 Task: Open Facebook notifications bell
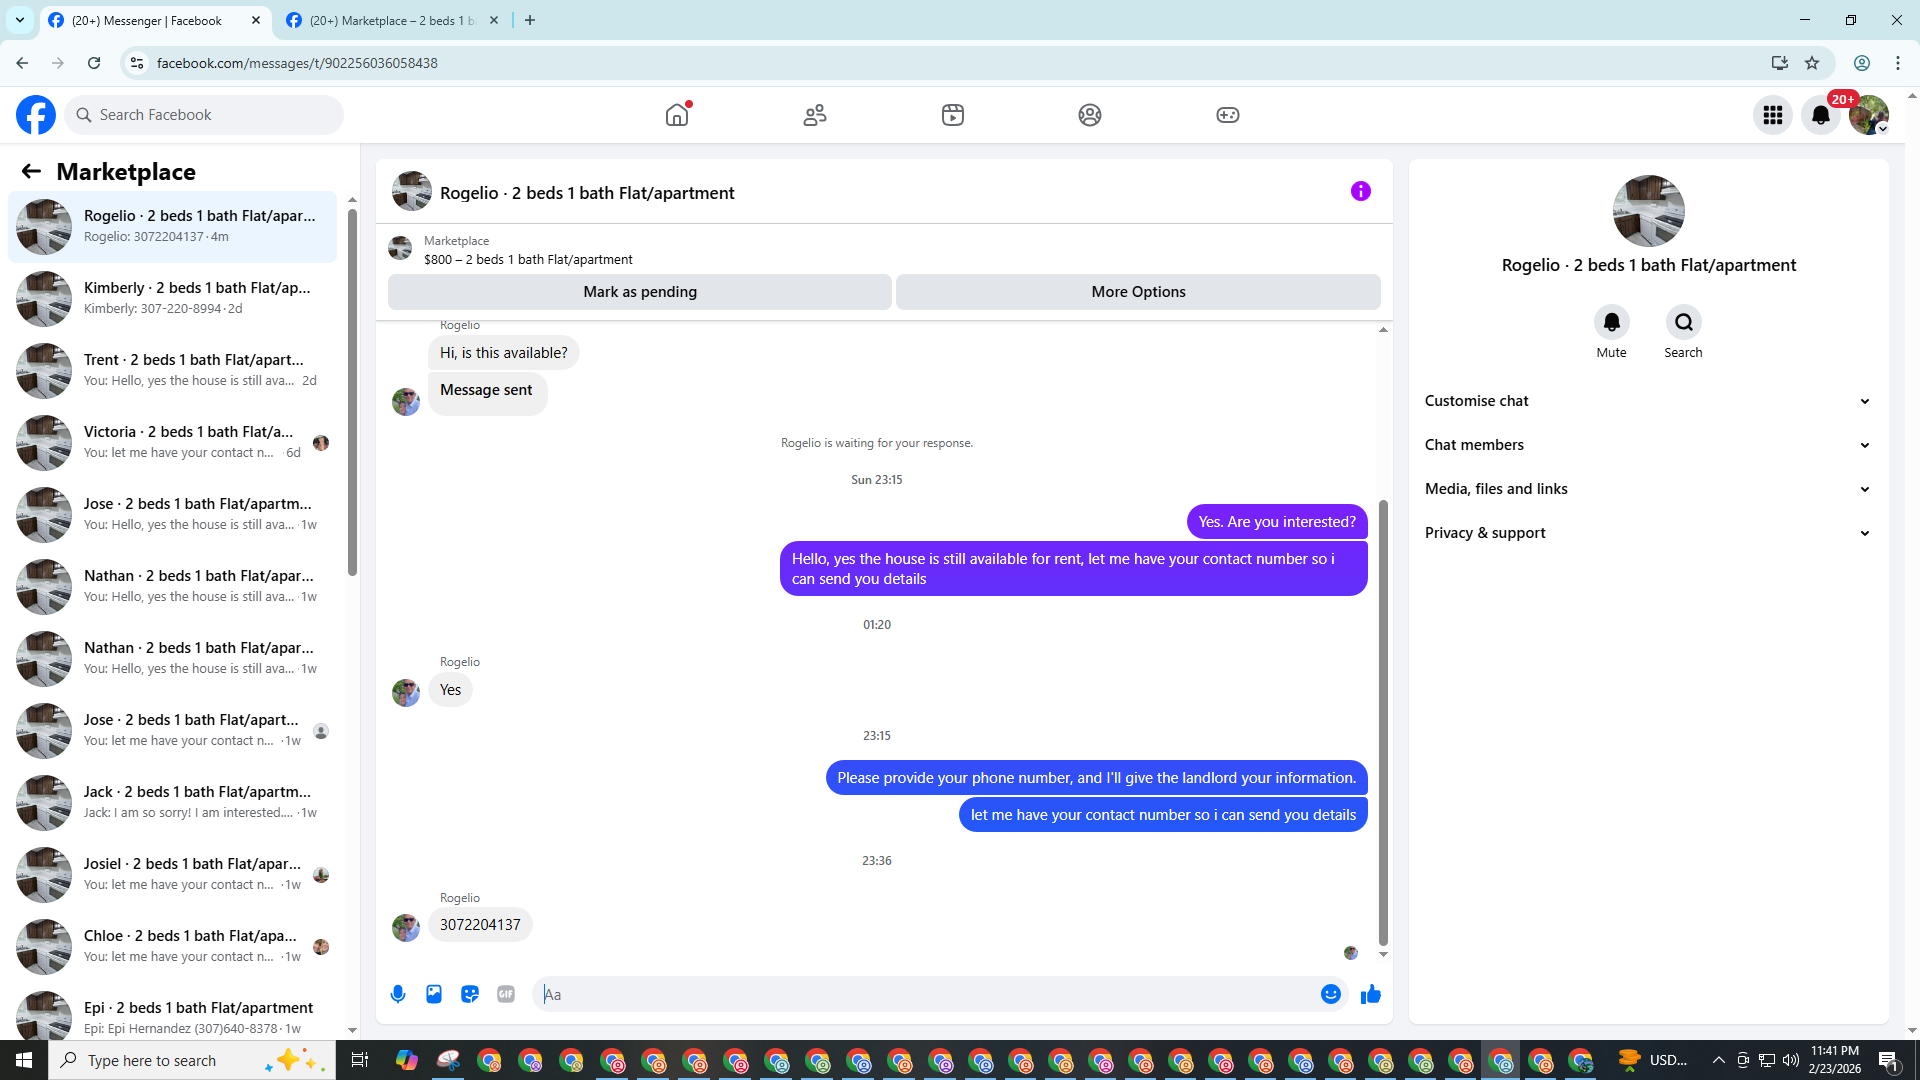[1820, 115]
